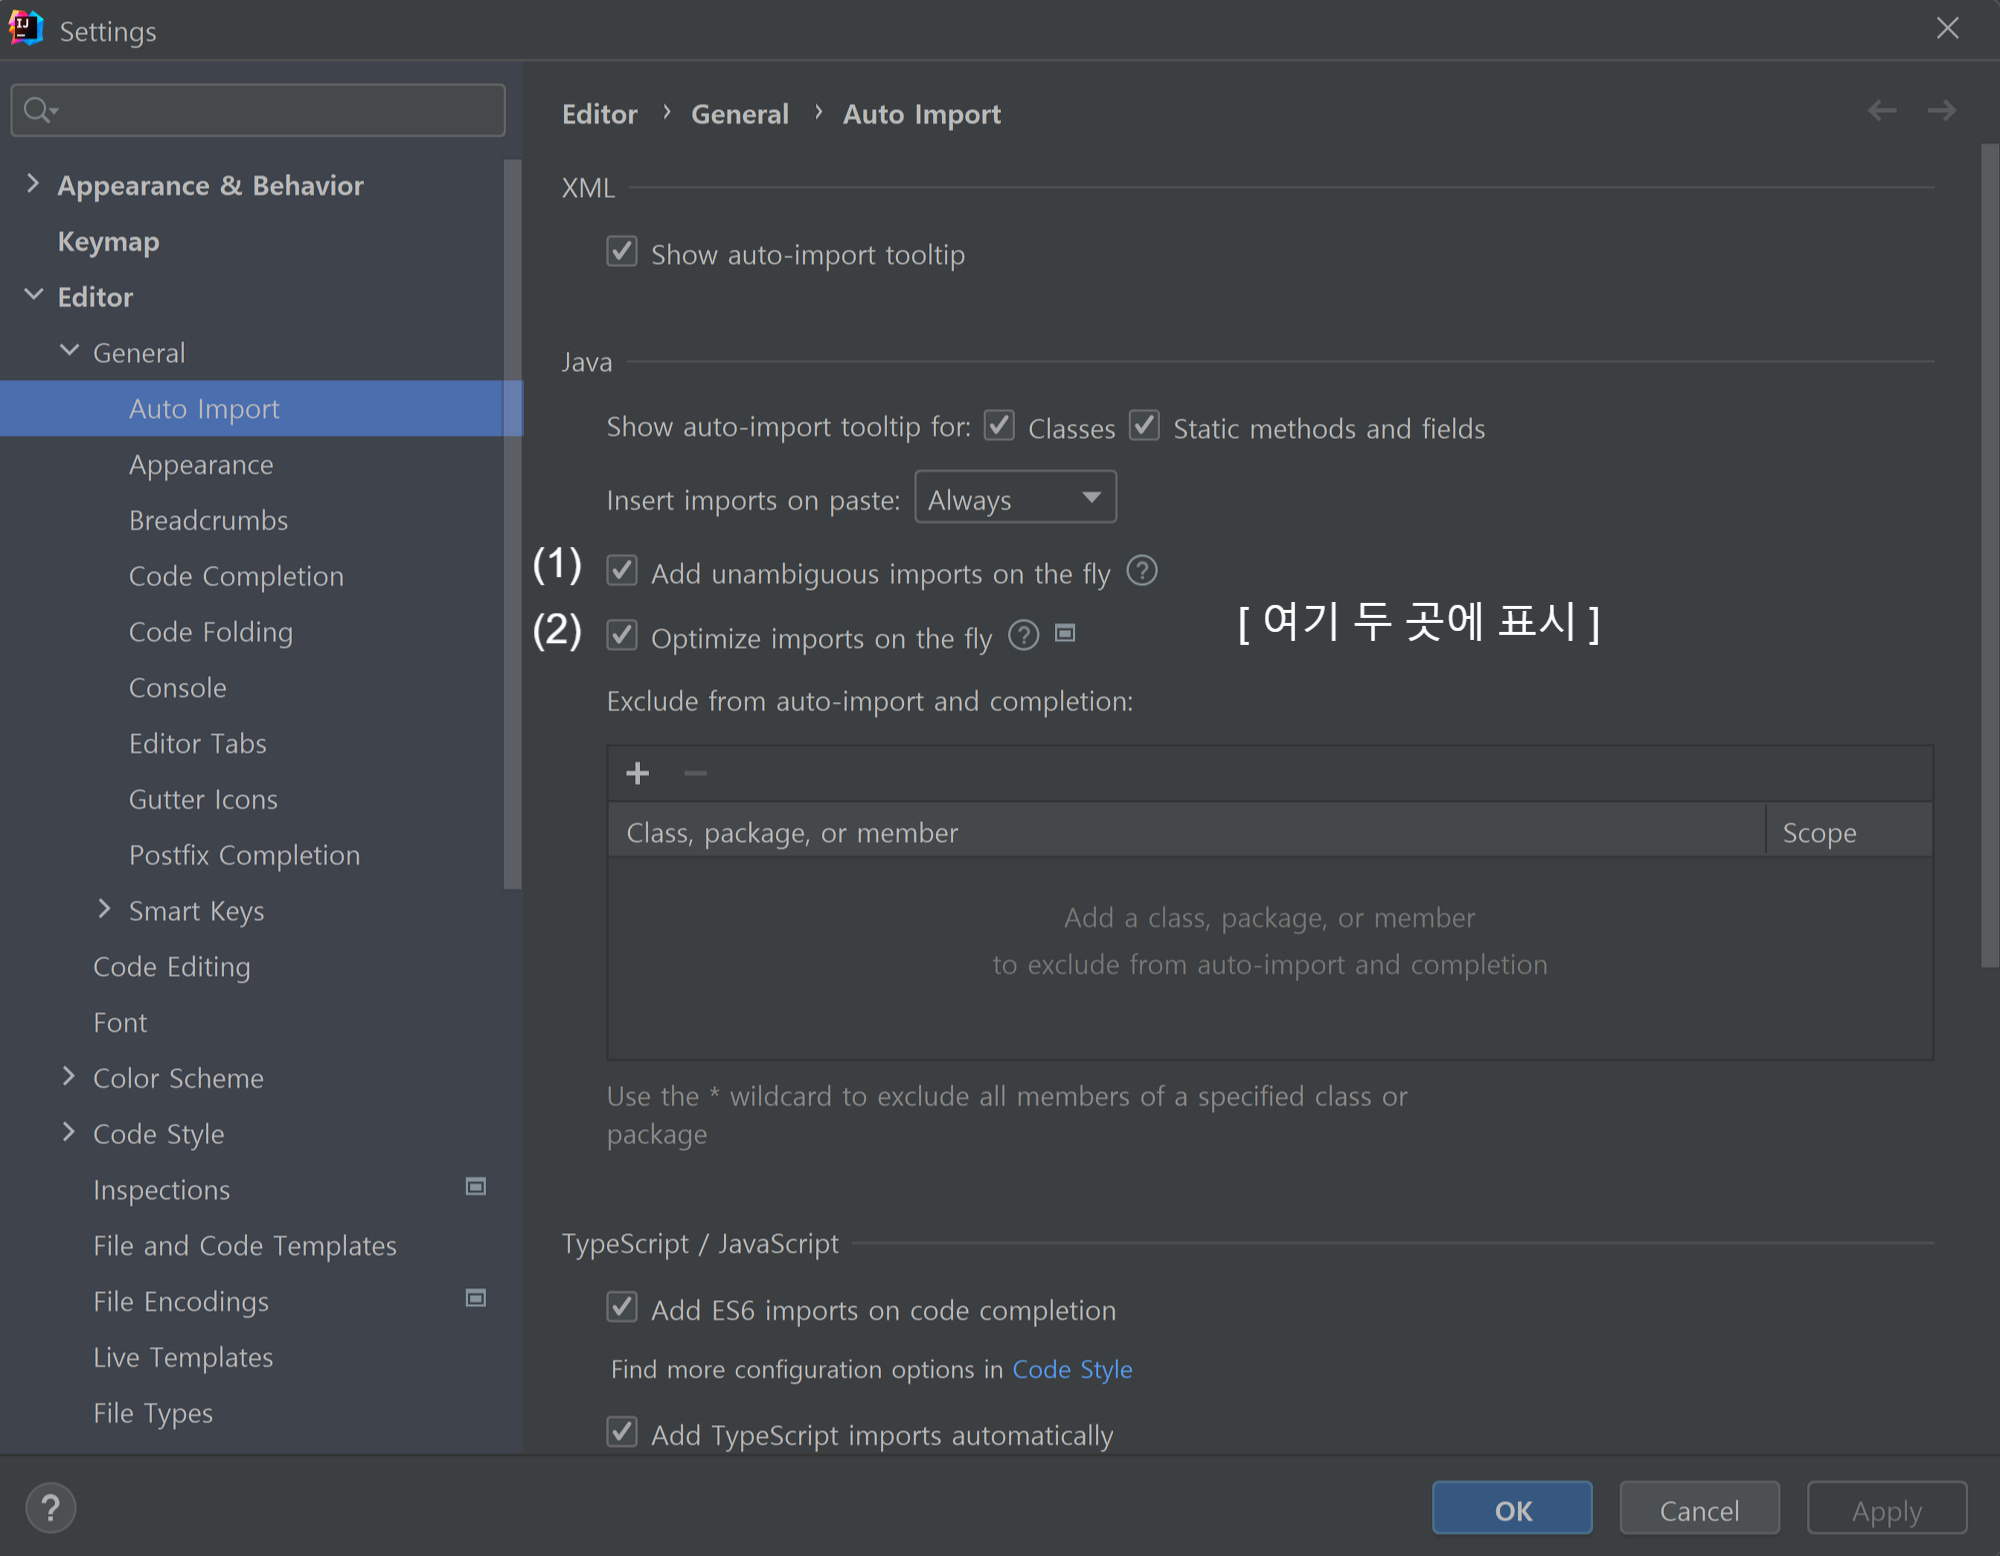Navigate forward with the right arrow icon
2000x1556 pixels.
(1943, 110)
